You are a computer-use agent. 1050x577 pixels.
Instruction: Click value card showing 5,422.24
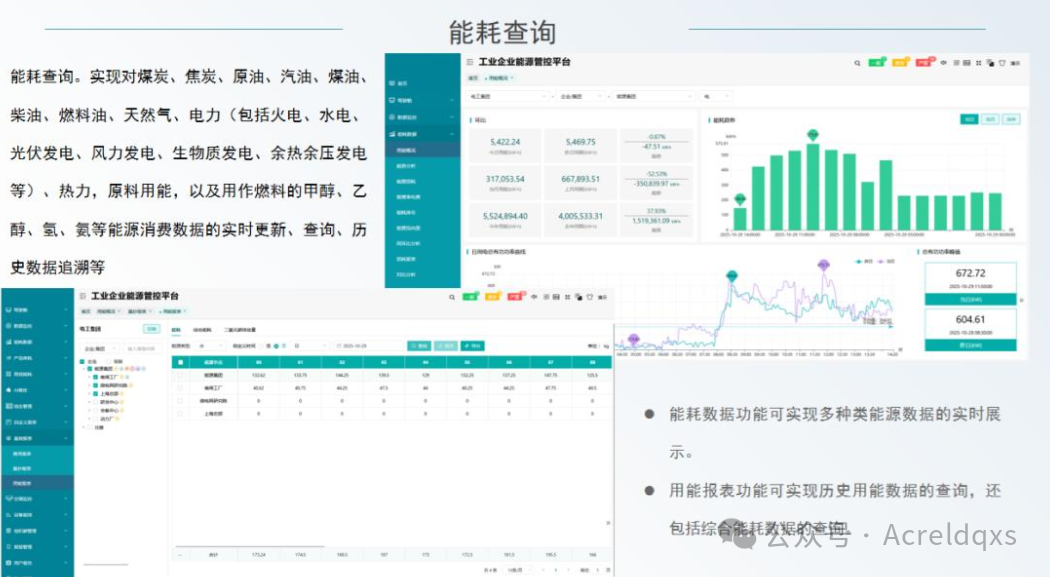point(506,146)
